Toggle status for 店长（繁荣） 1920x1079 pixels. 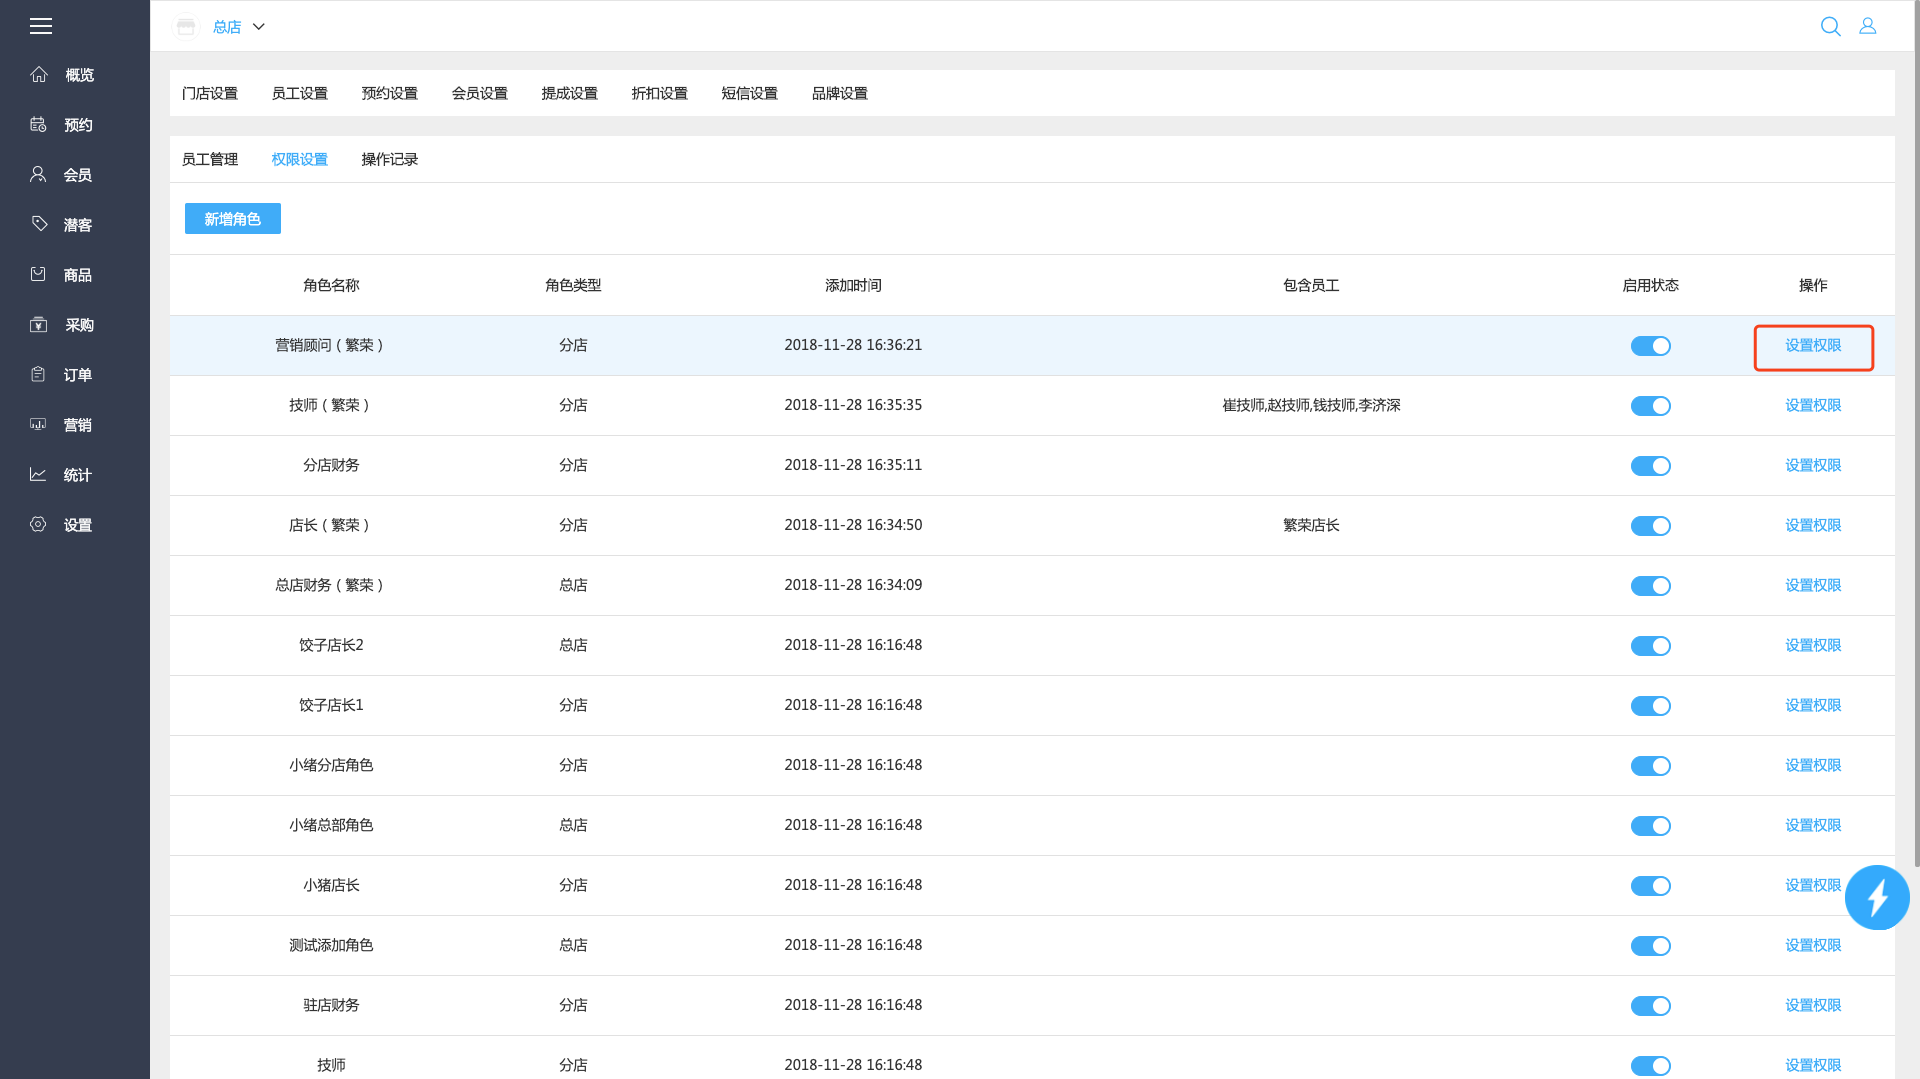pyautogui.click(x=1651, y=526)
